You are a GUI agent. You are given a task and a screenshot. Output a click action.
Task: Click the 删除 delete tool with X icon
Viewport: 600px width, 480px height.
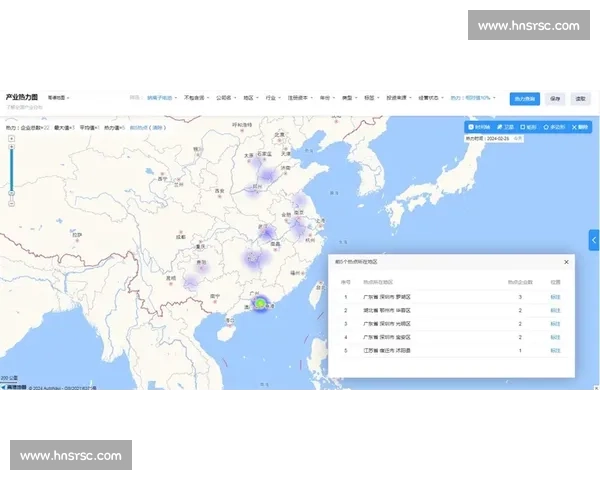click(579, 127)
